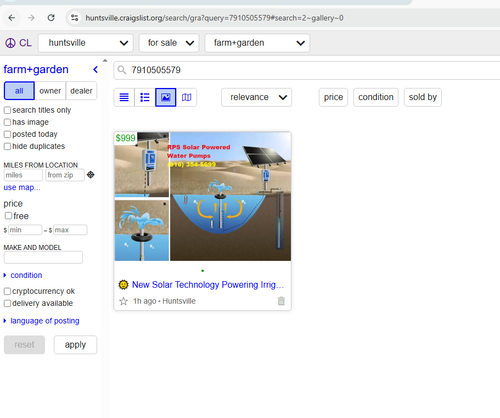Open the farm+garden subcategory dropdown
The image size is (500, 418).
[257, 43]
